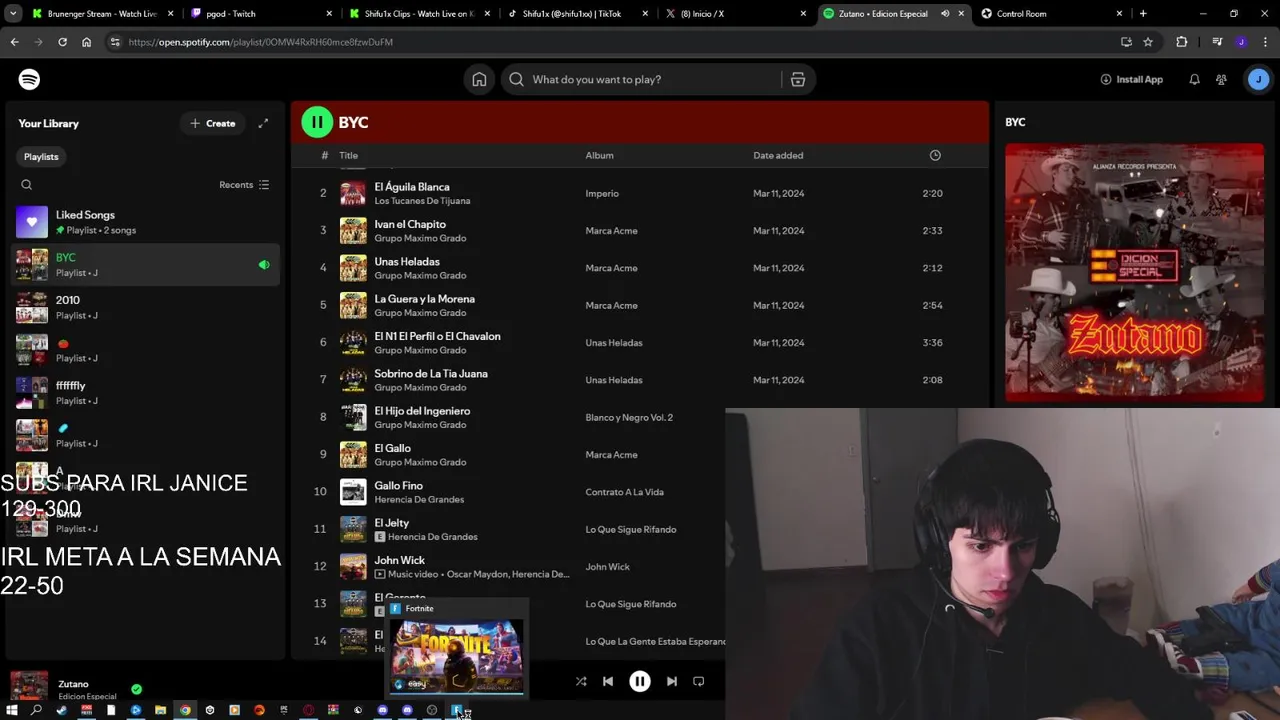Reload the page
Viewport: 1280px width, 720px height.
(62, 42)
